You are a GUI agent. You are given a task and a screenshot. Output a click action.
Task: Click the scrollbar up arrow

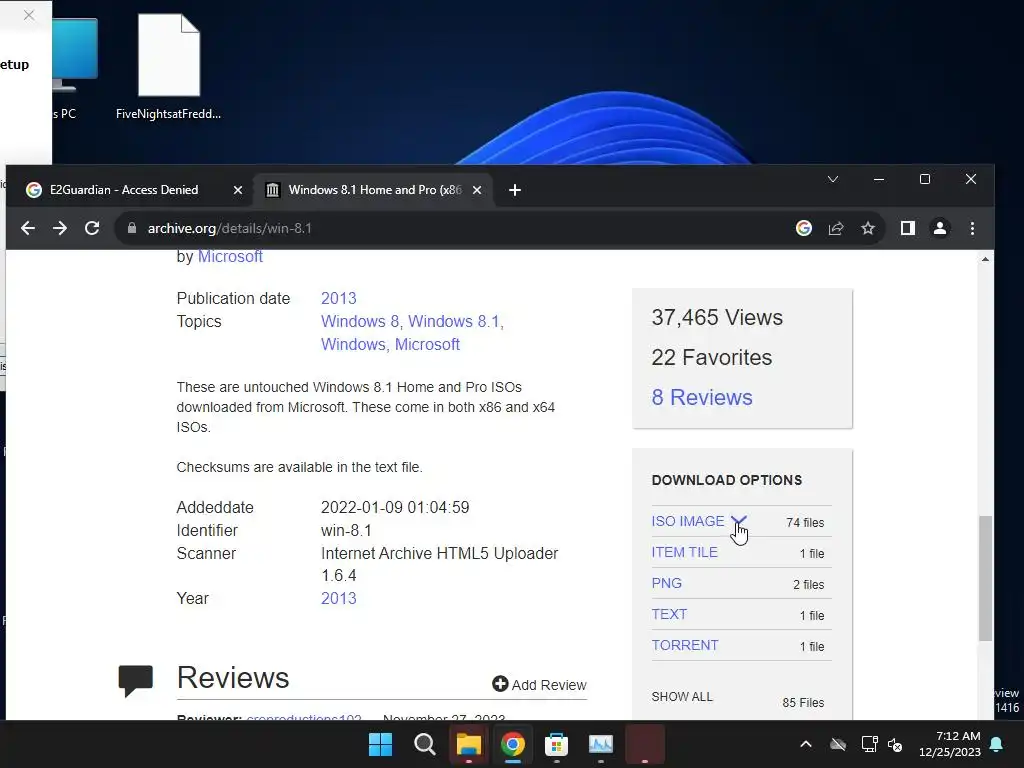[x=985, y=259]
